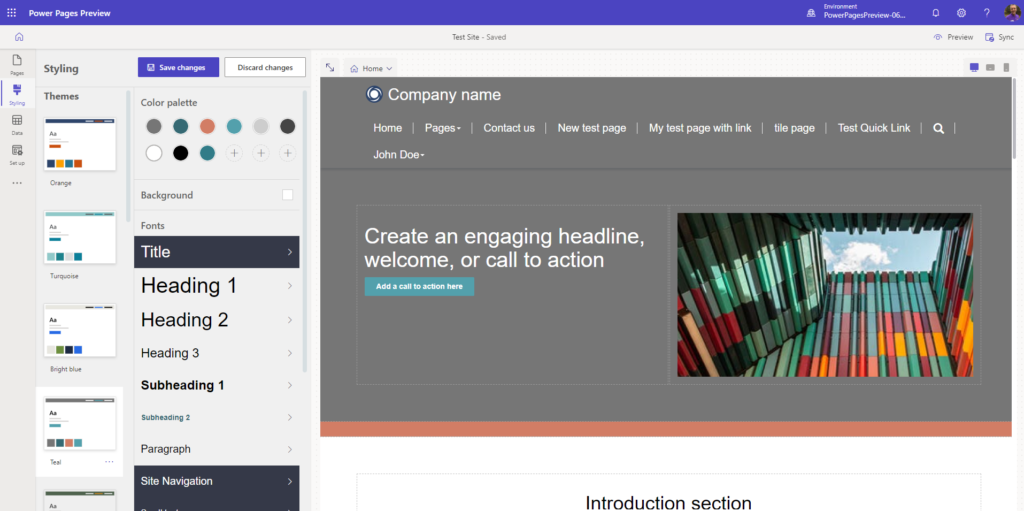
Task: Click the Introduction section heading
Action: (669, 503)
